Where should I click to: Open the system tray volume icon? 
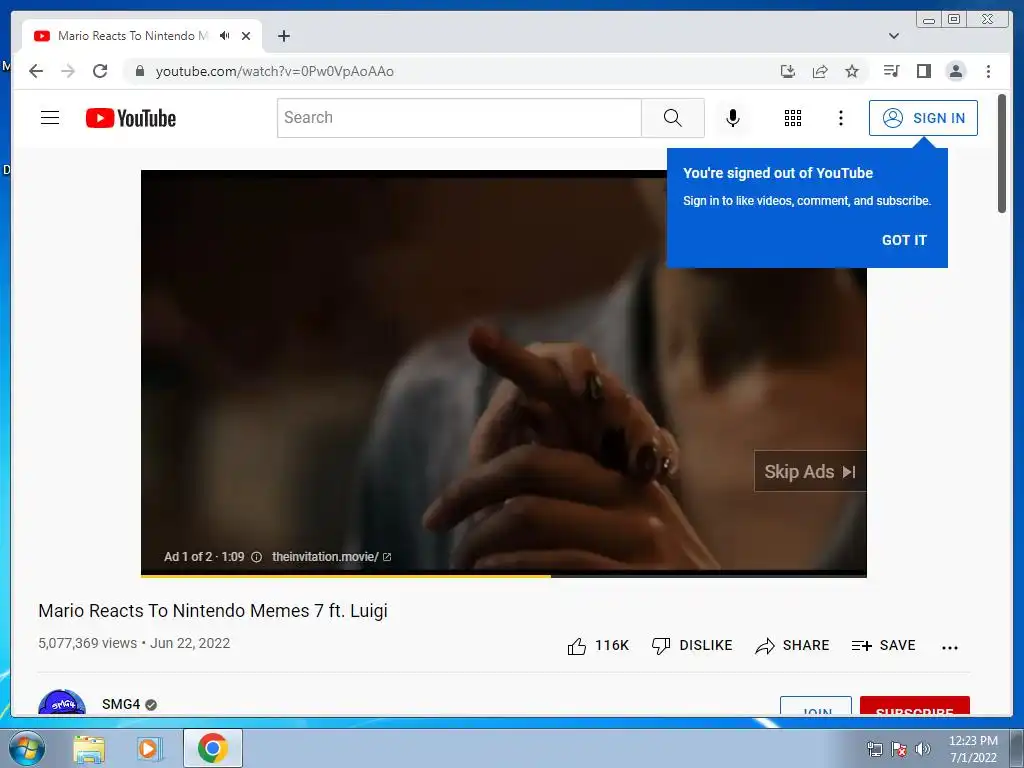(922, 749)
